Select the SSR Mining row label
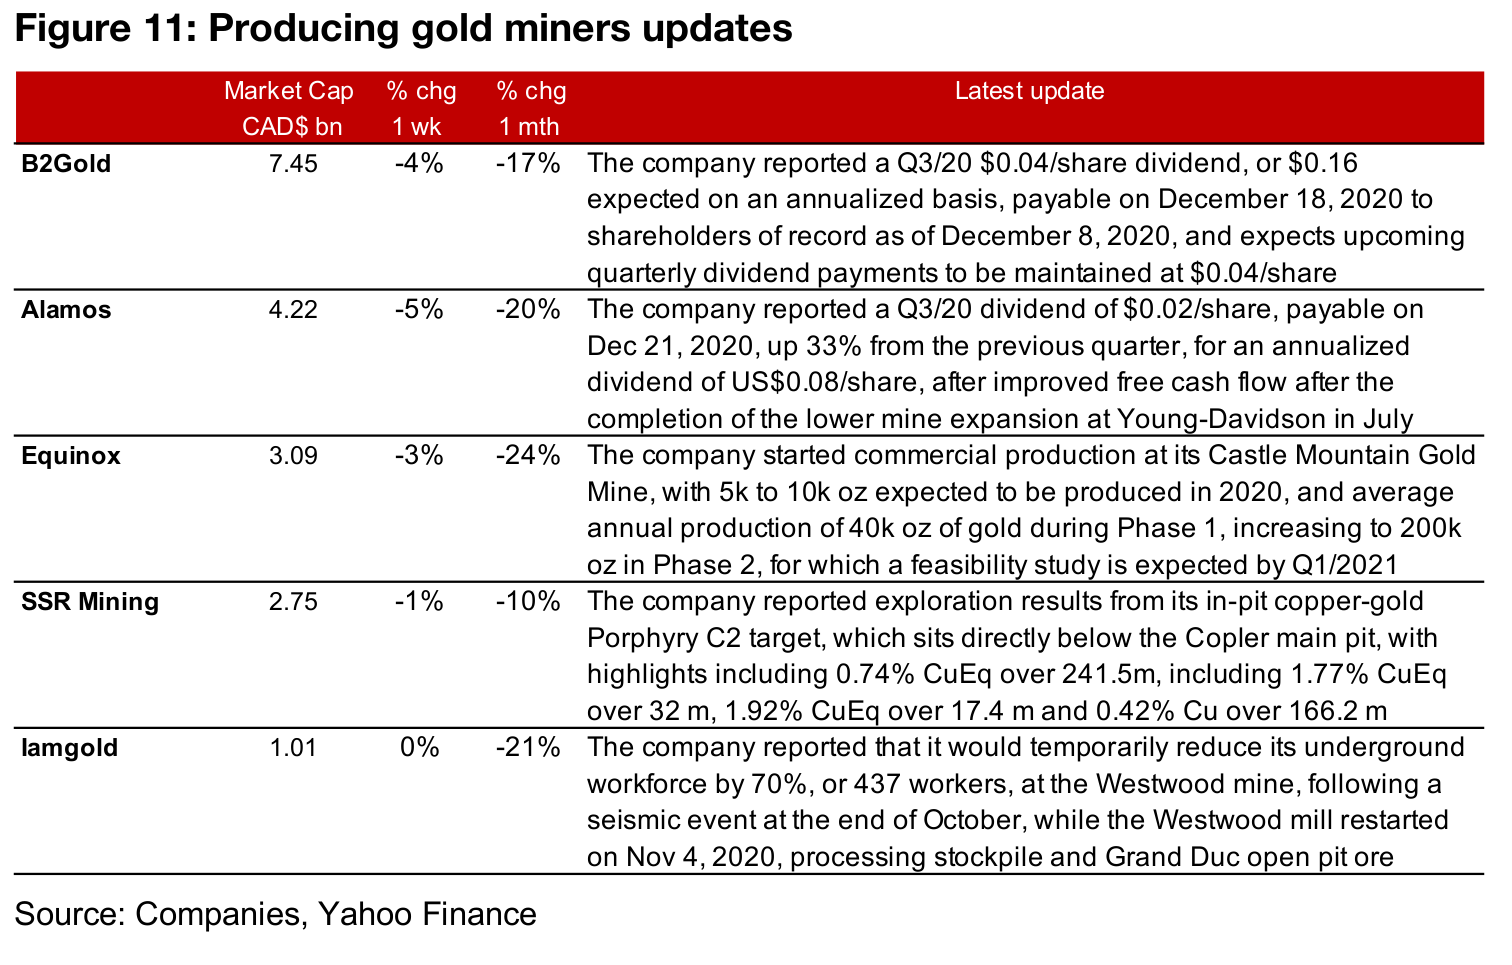 [90, 602]
